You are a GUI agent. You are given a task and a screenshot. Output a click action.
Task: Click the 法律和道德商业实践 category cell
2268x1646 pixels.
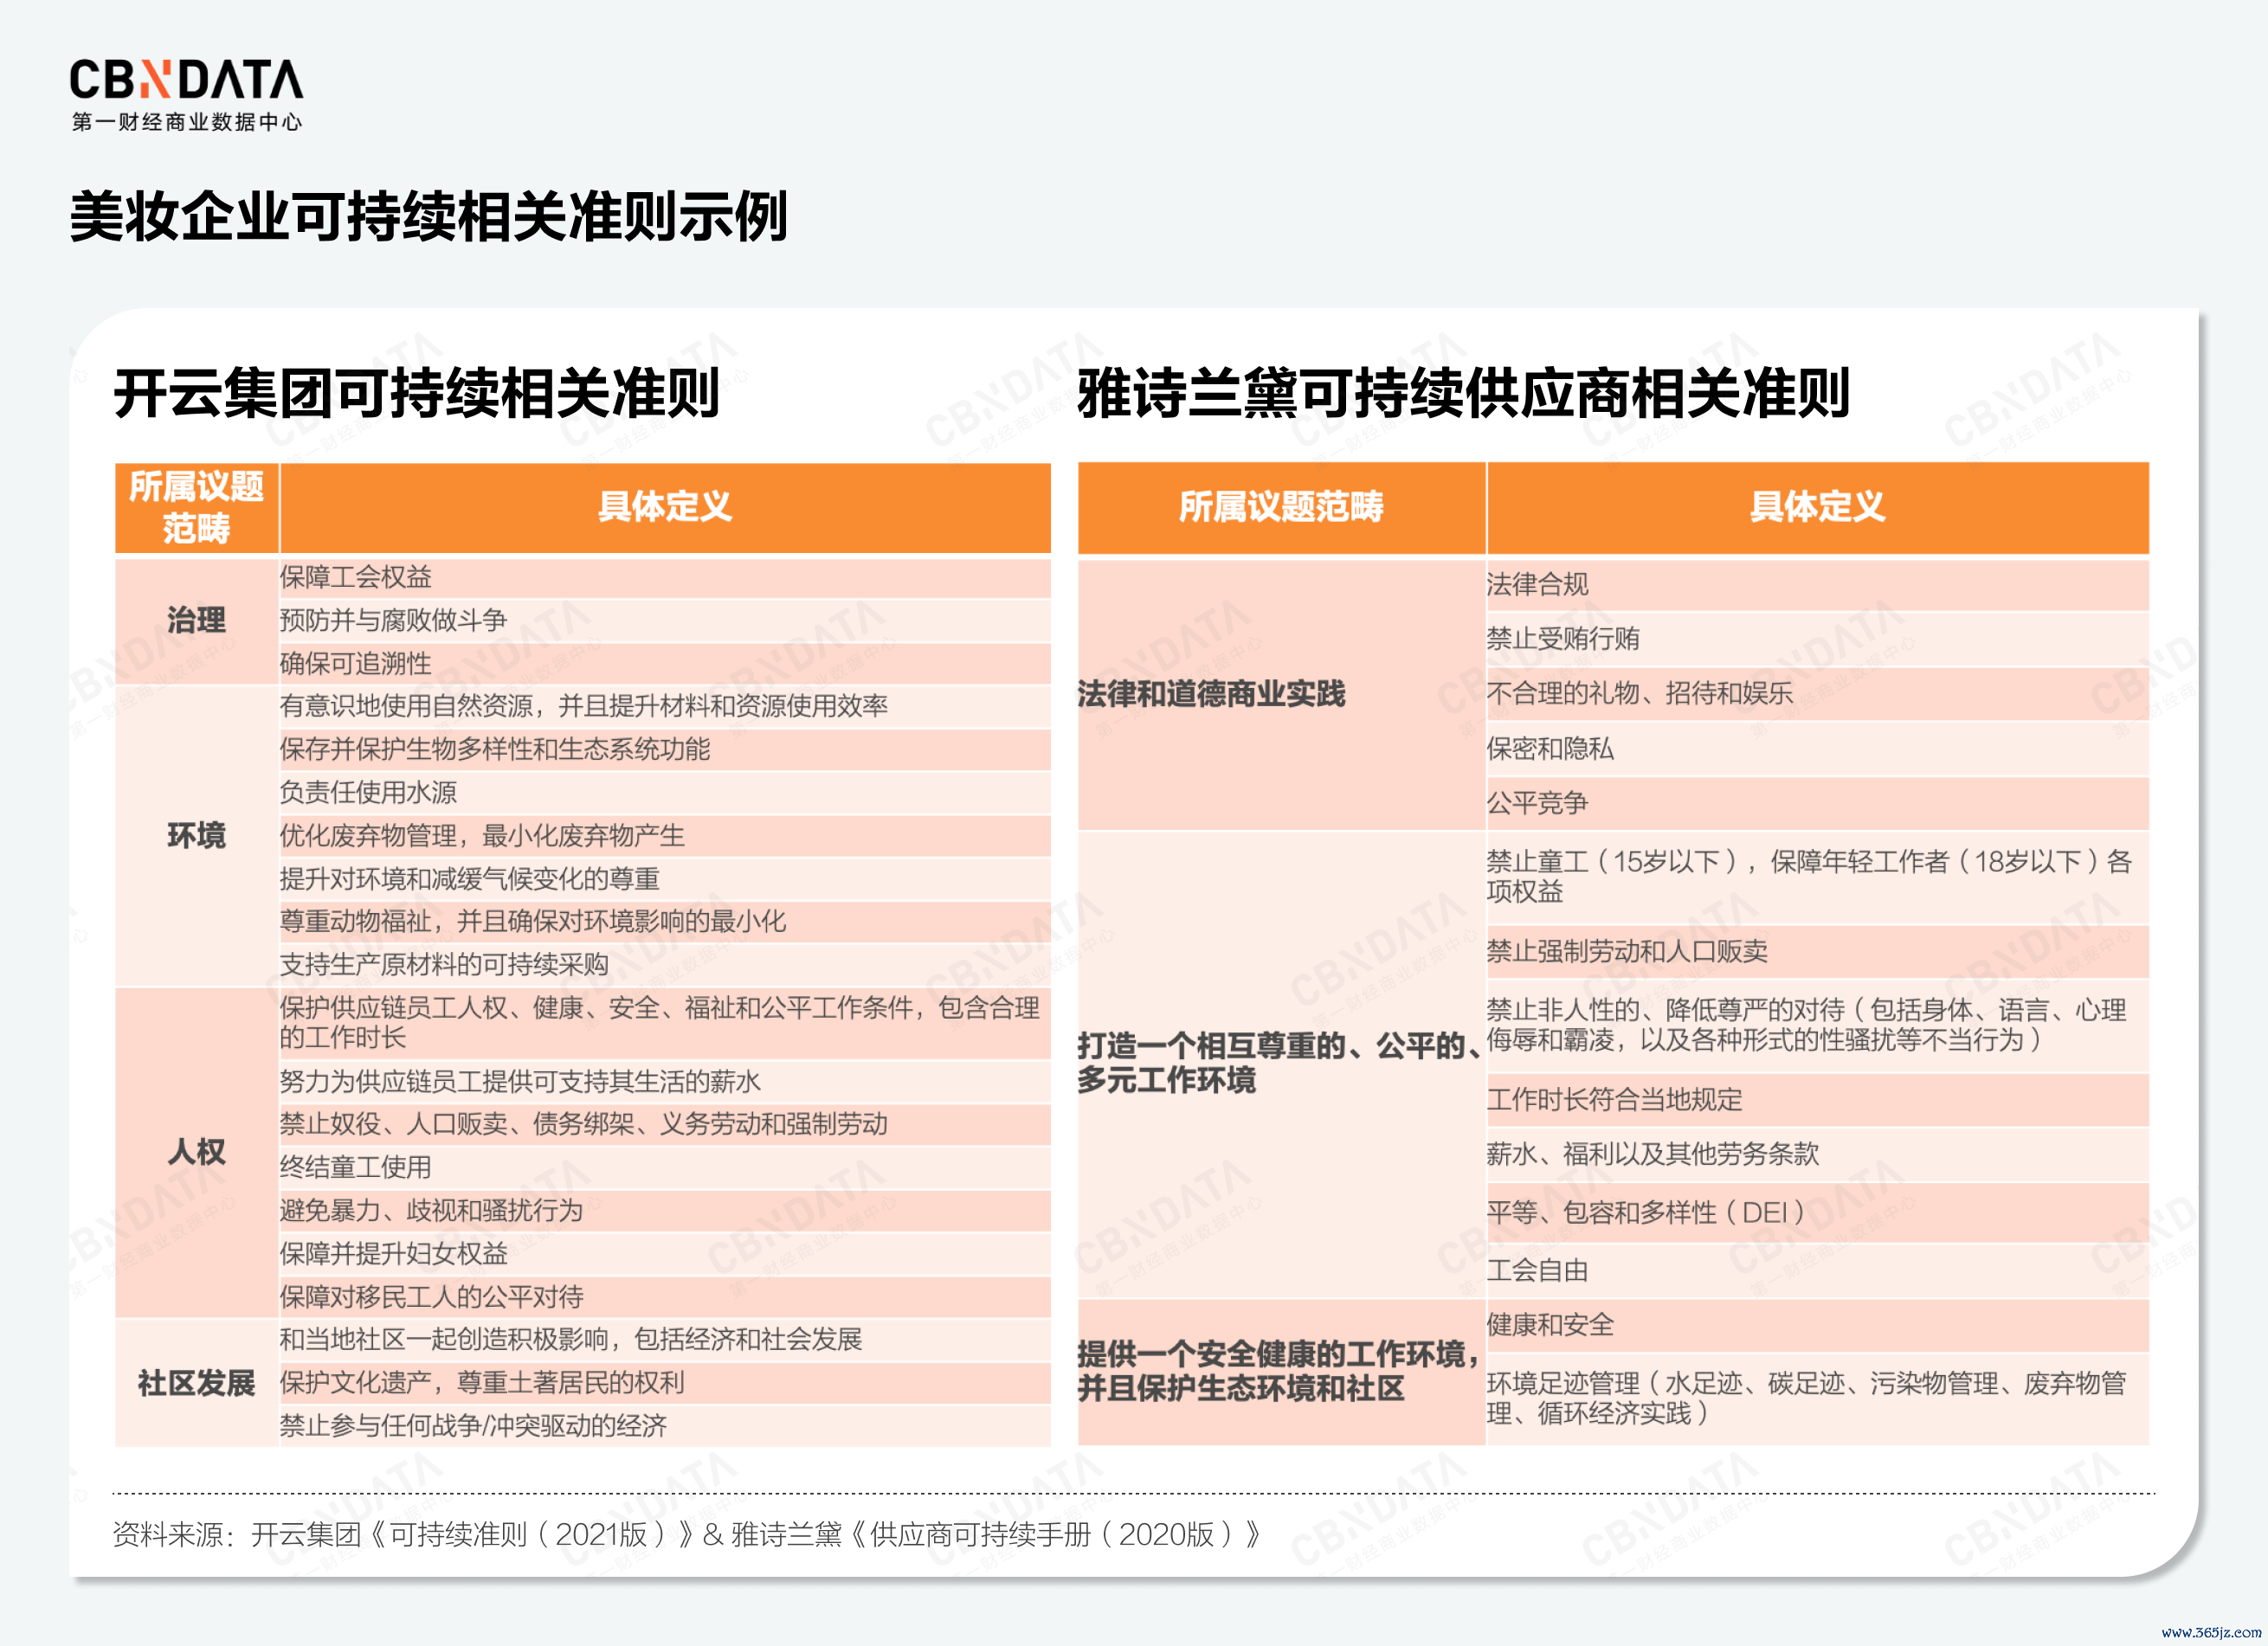1211,694
